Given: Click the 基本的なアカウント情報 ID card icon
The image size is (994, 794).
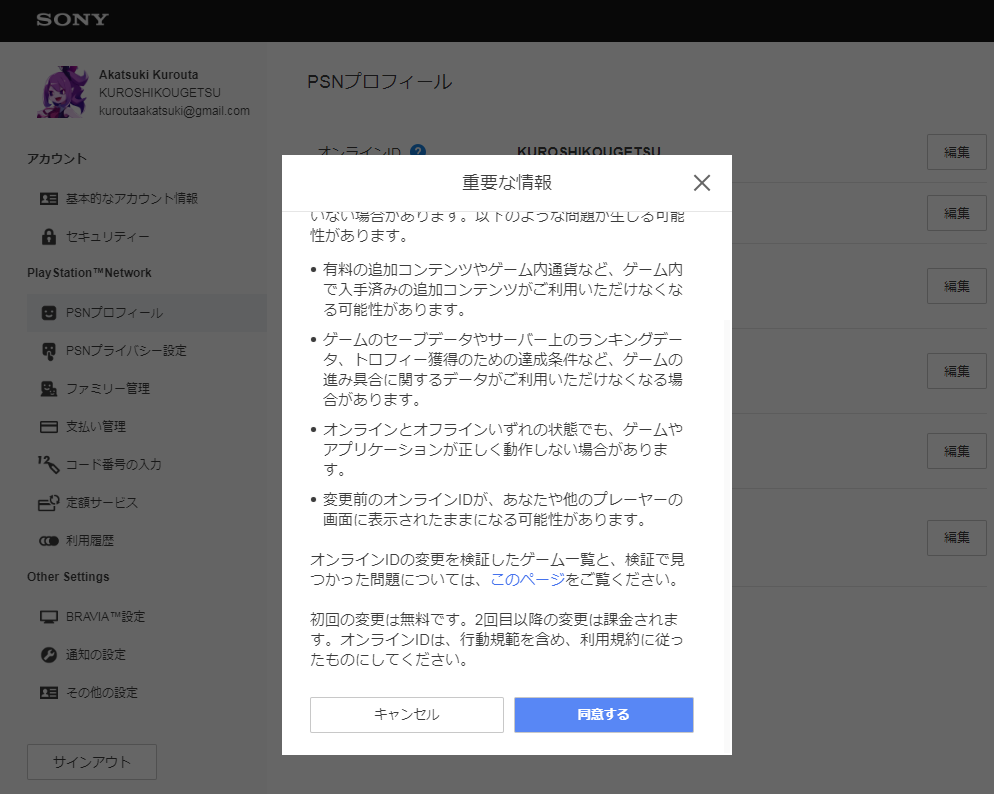Looking at the screenshot, I should (49, 199).
